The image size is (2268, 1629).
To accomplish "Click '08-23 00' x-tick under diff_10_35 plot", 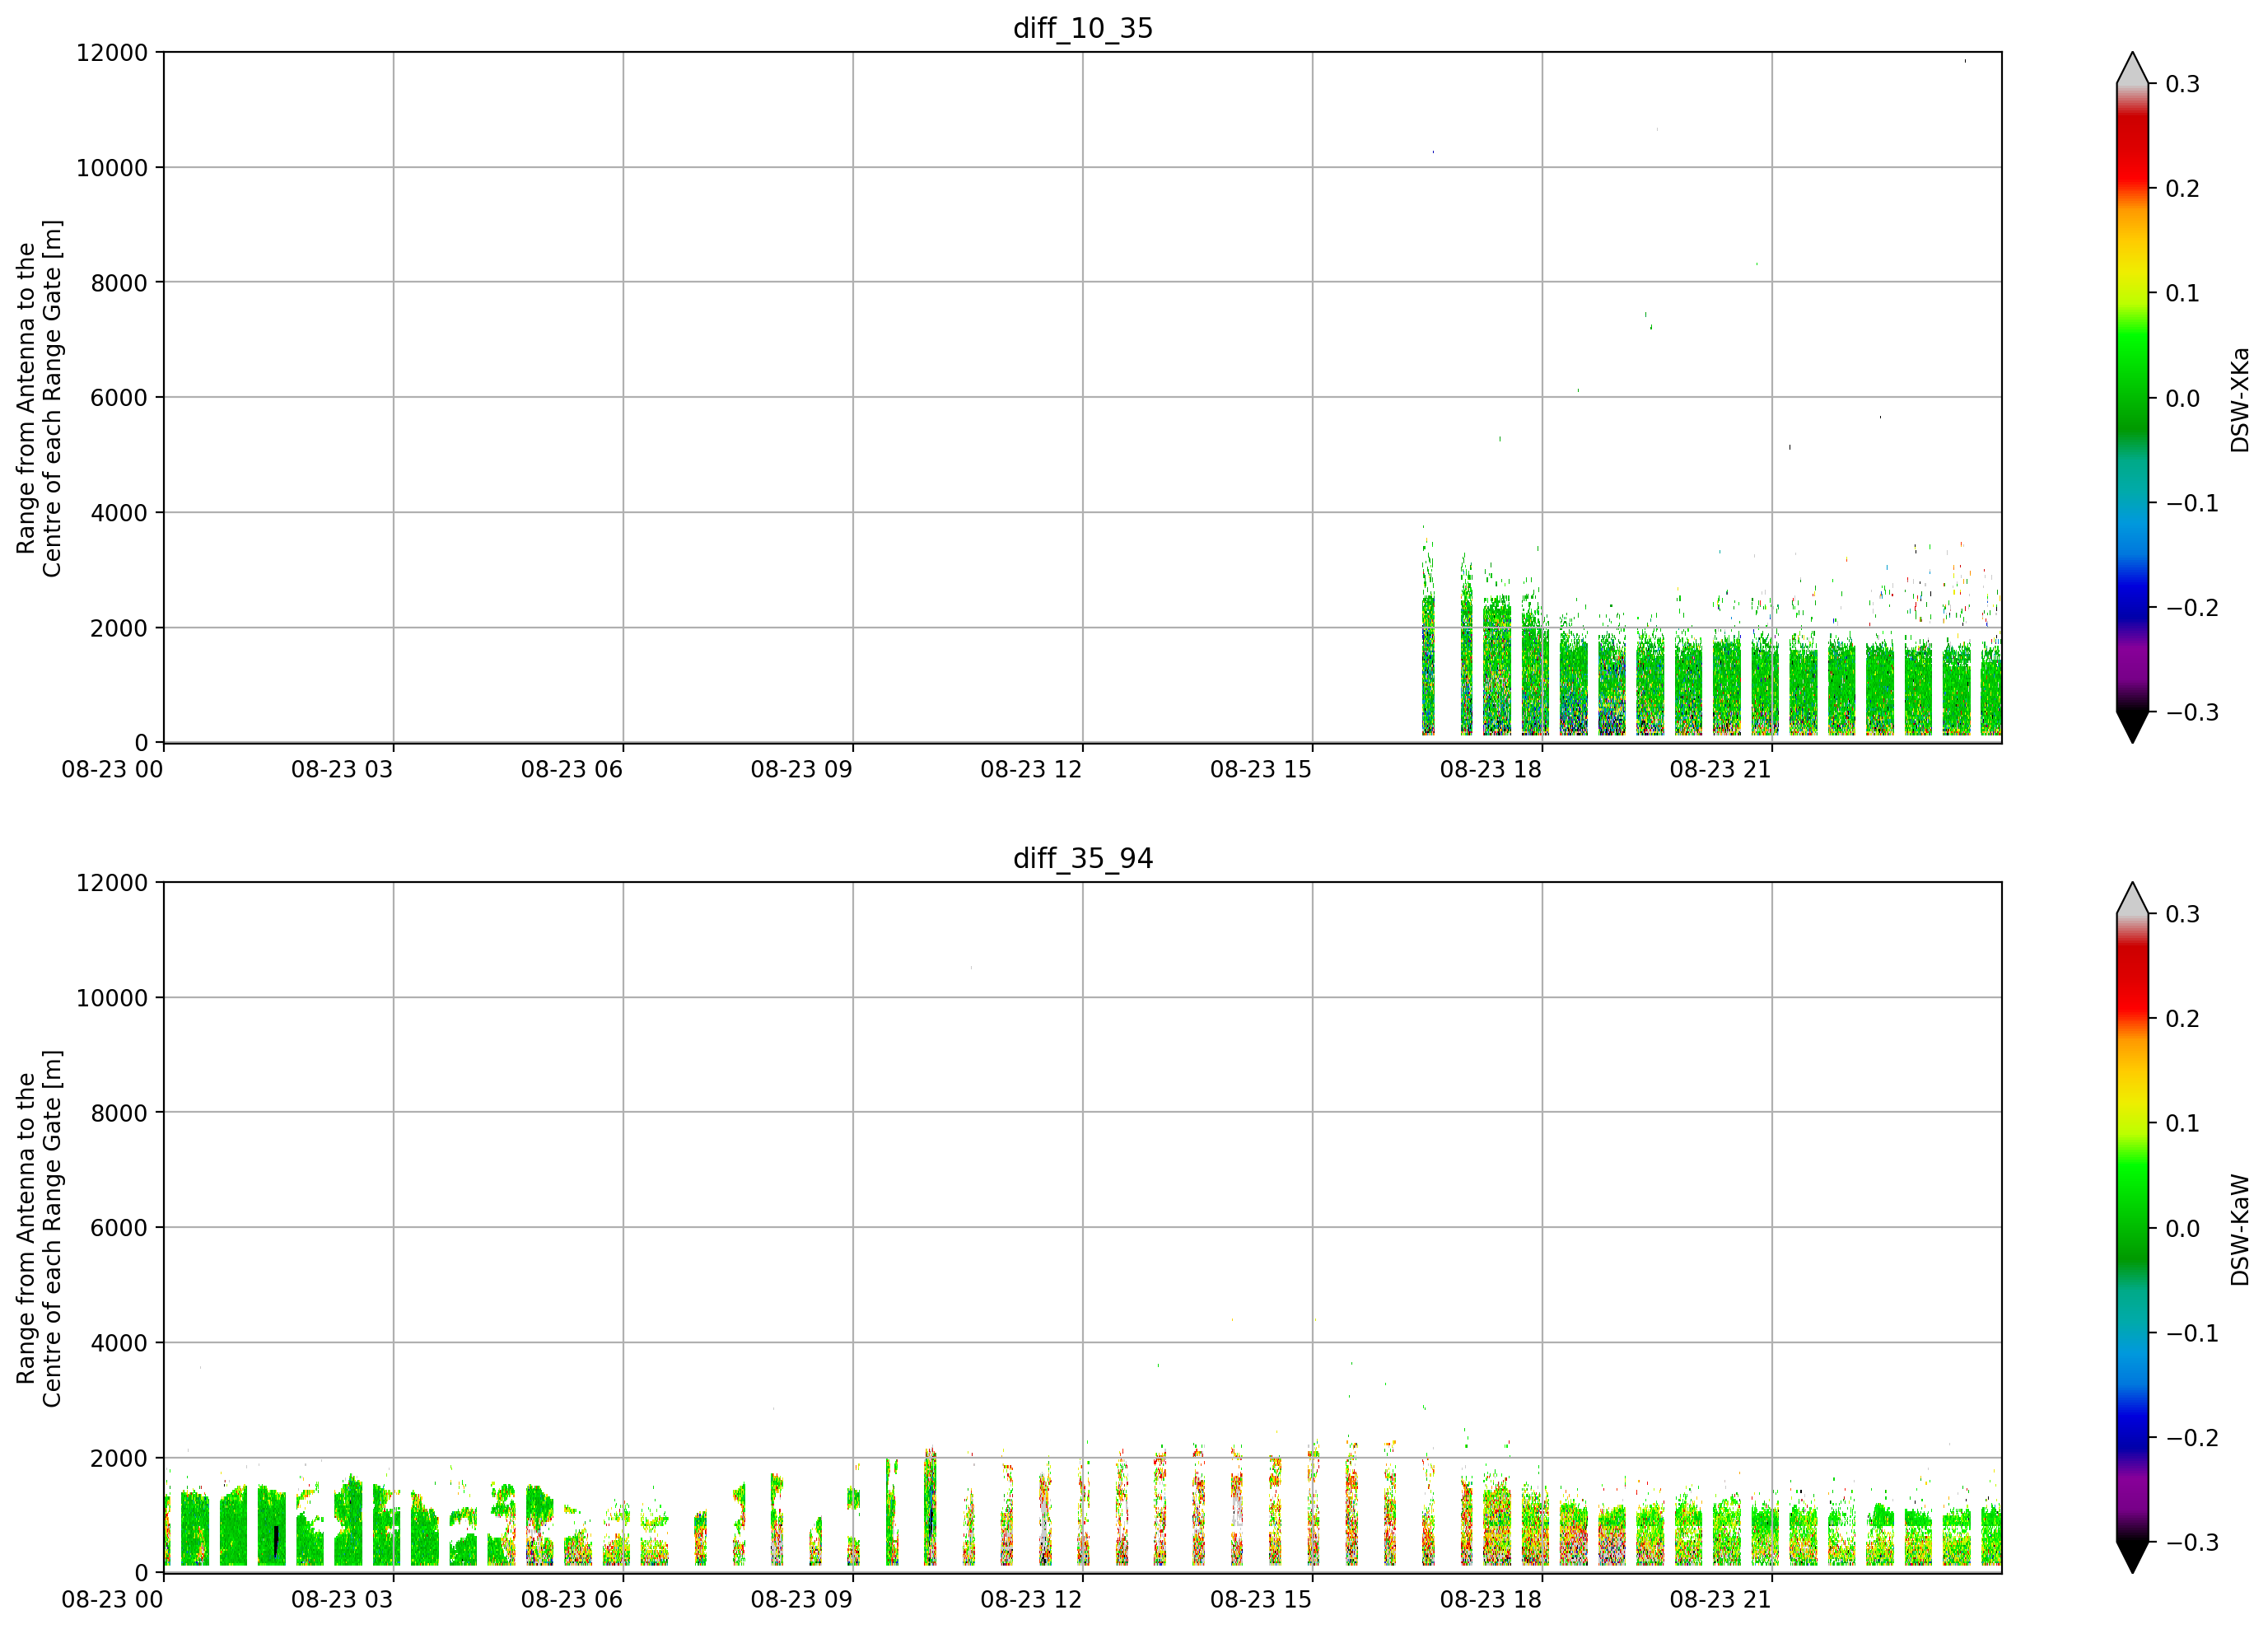I will pos(112,769).
